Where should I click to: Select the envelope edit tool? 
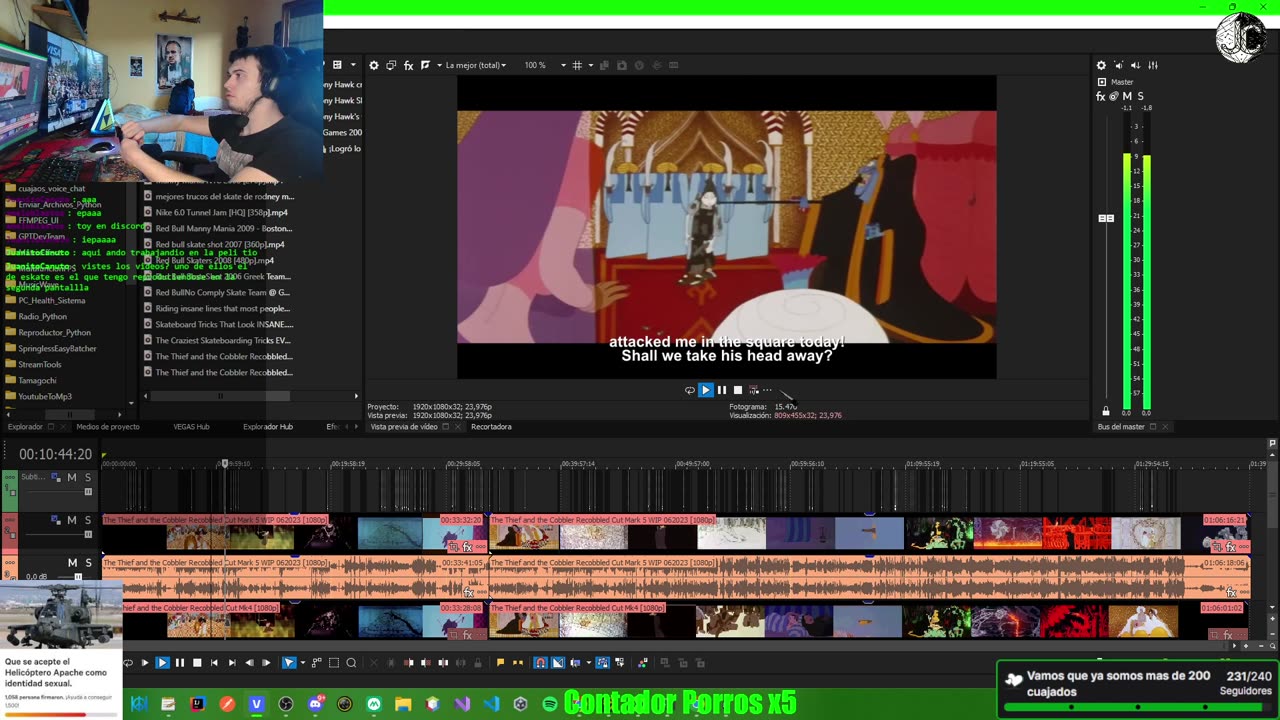(317, 663)
